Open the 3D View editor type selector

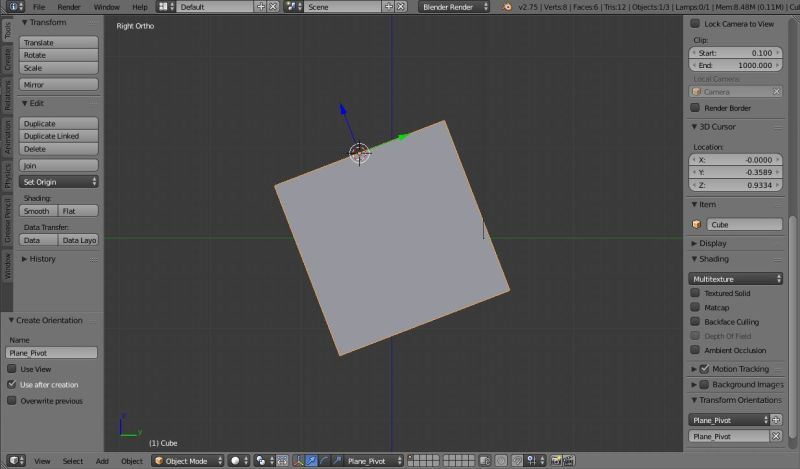(16, 461)
